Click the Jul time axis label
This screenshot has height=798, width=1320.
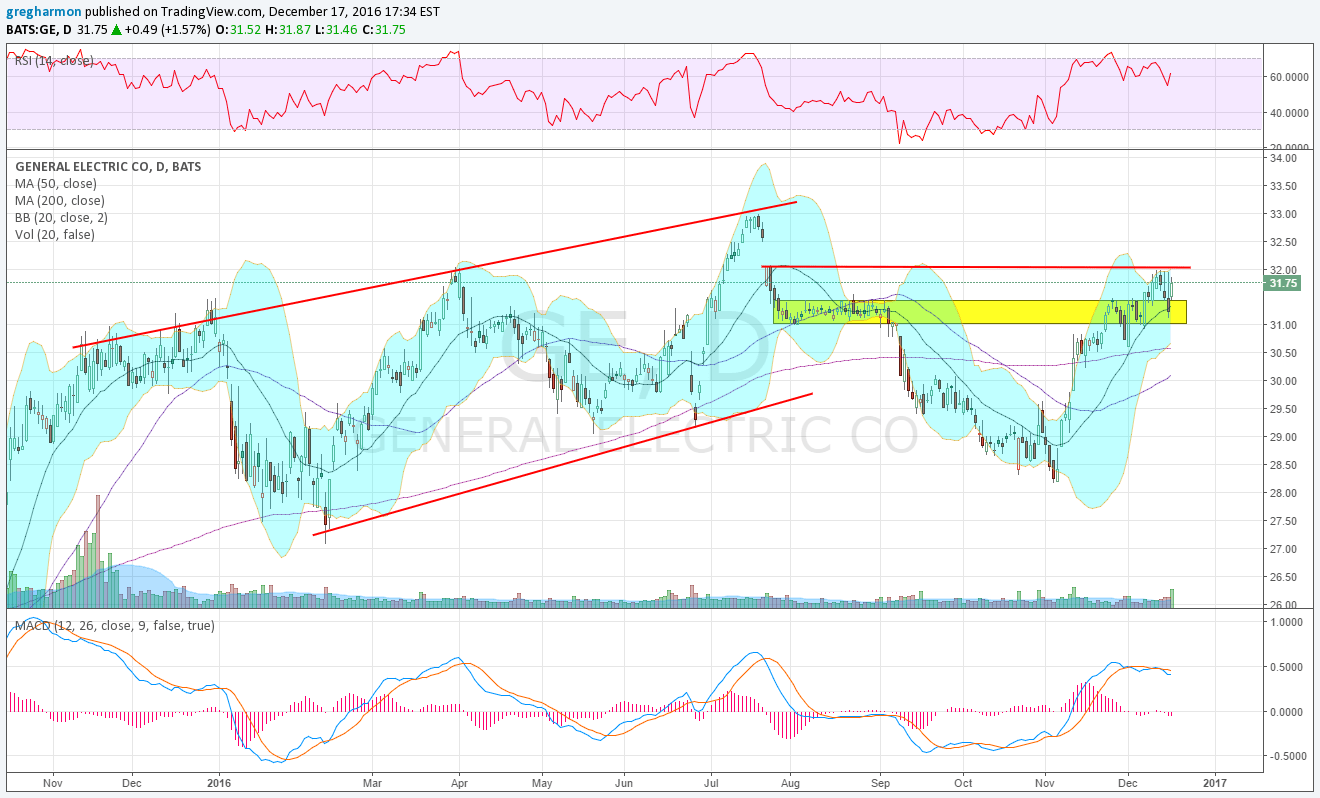click(711, 784)
